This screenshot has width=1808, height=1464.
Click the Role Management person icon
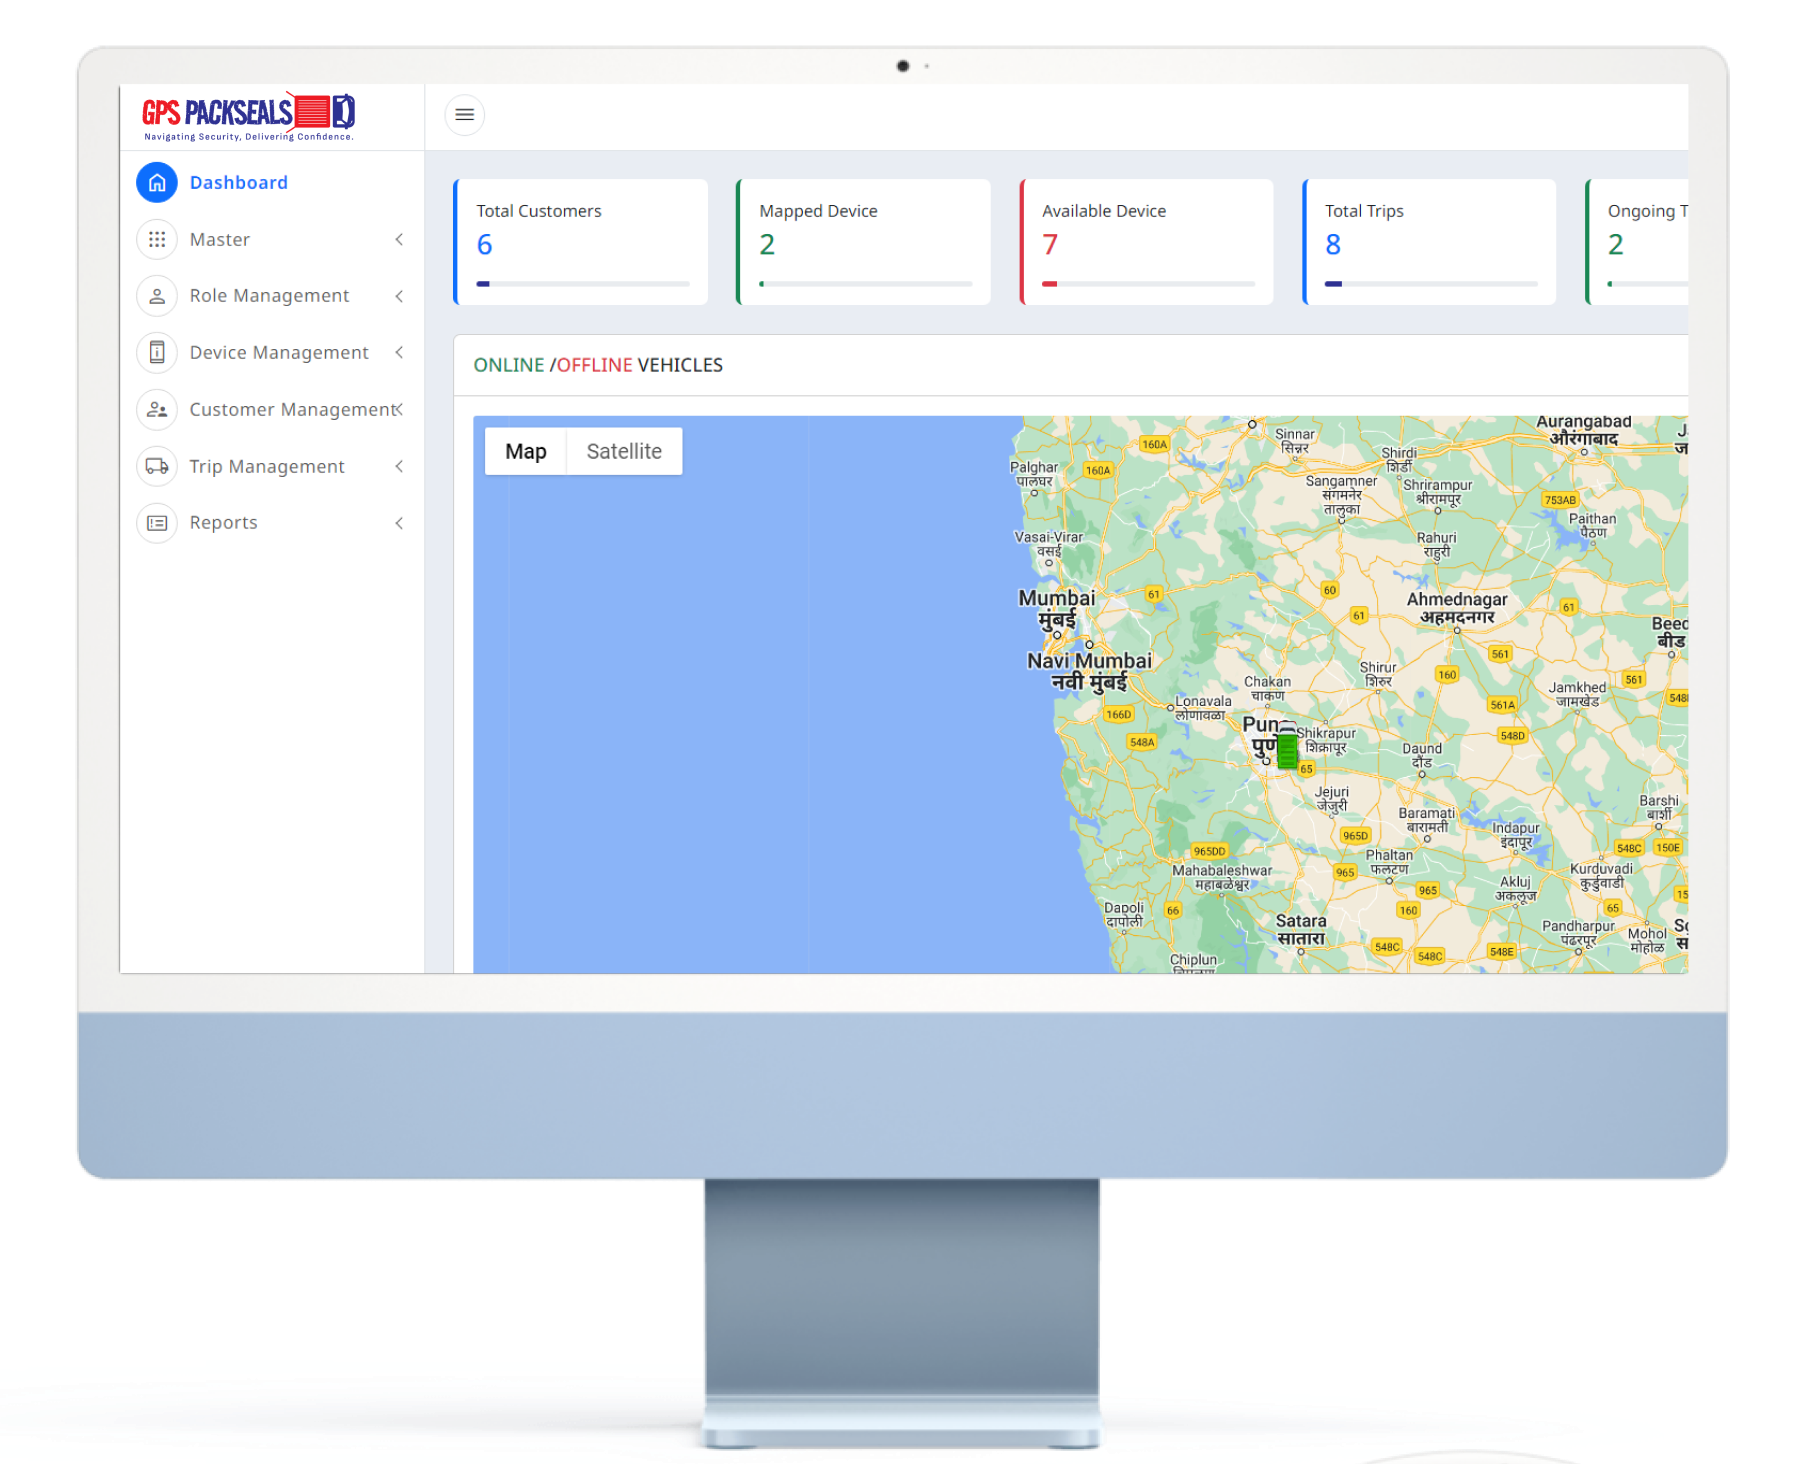(157, 296)
